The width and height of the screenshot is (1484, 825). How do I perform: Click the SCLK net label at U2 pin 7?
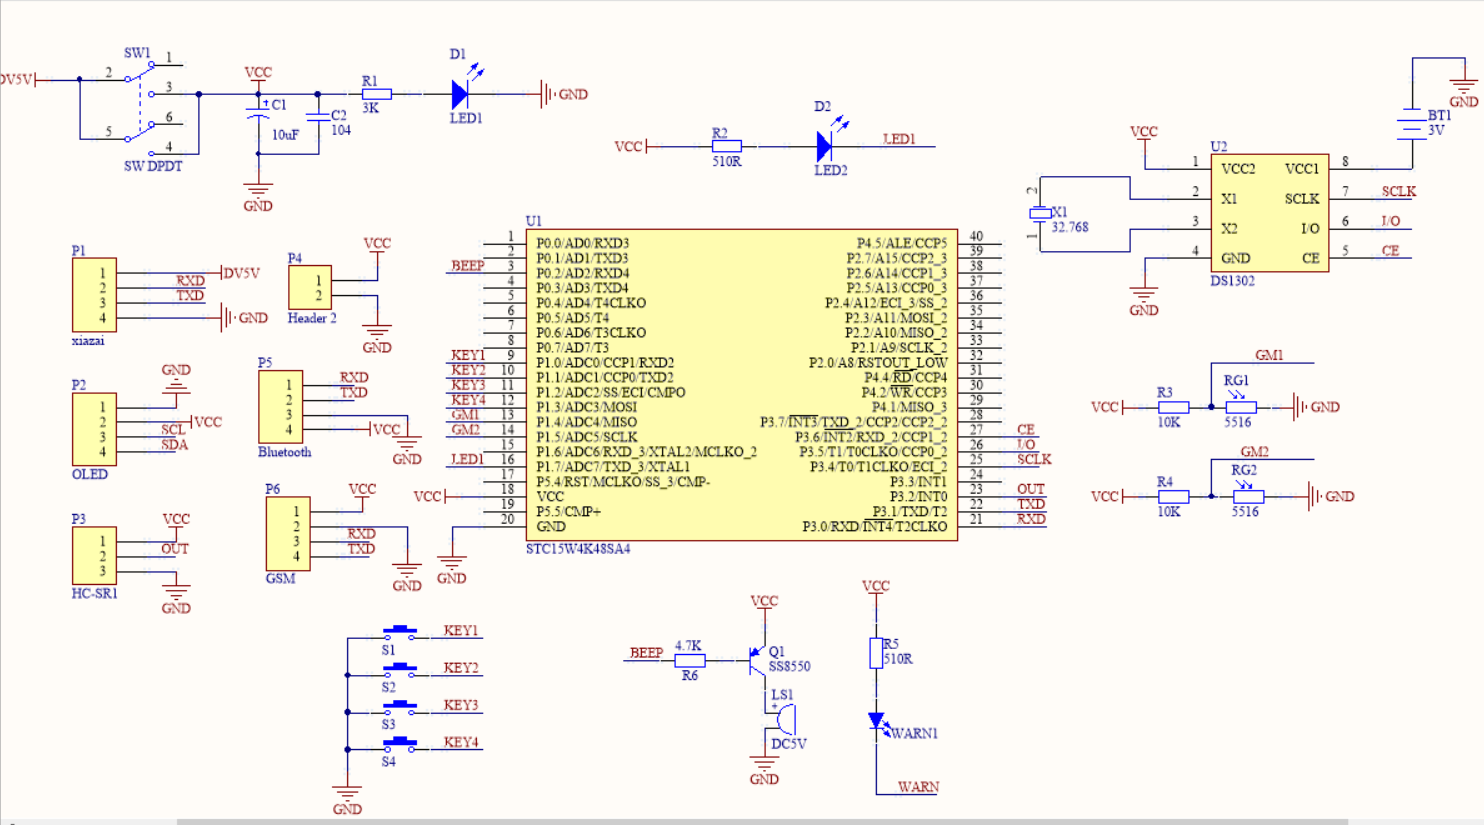click(x=1399, y=191)
